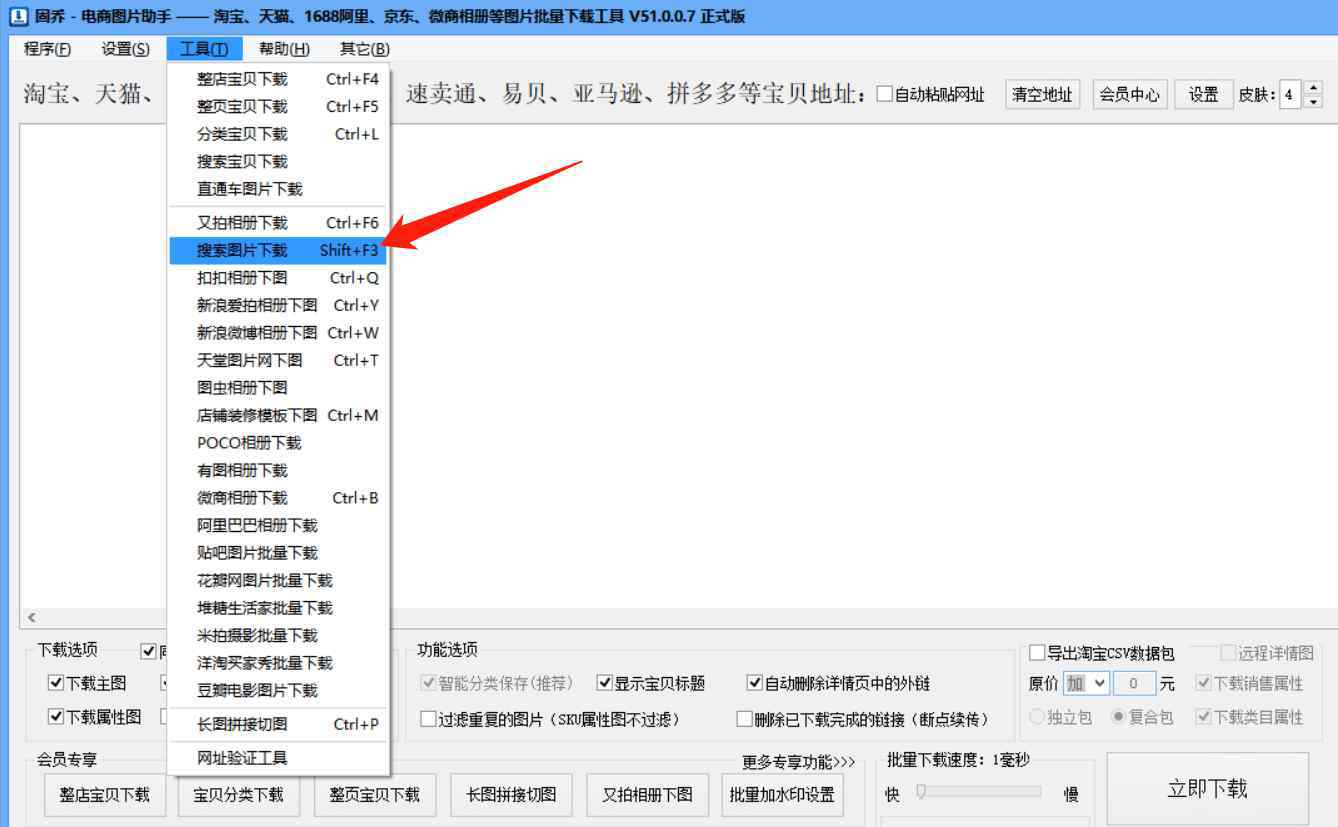Enable 过滤重复的图片 checkbox
This screenshot has height=827, width=1338.
(428, 719)
